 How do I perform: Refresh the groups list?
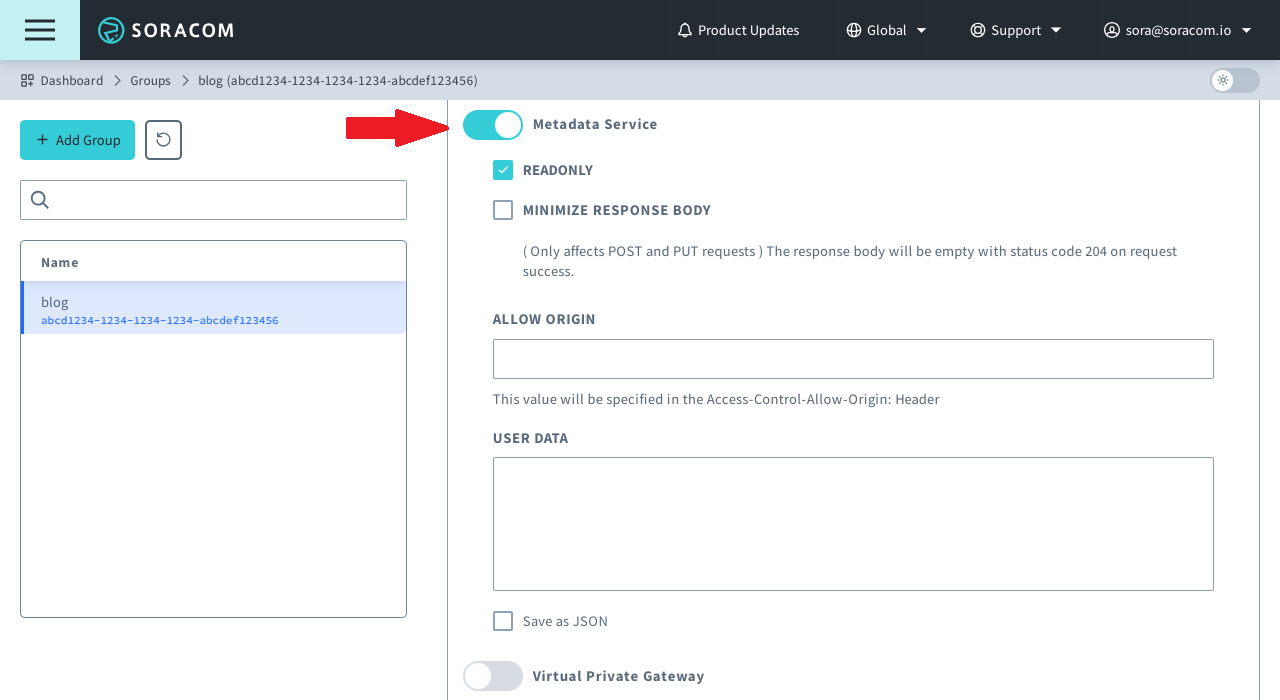(162, 140)
